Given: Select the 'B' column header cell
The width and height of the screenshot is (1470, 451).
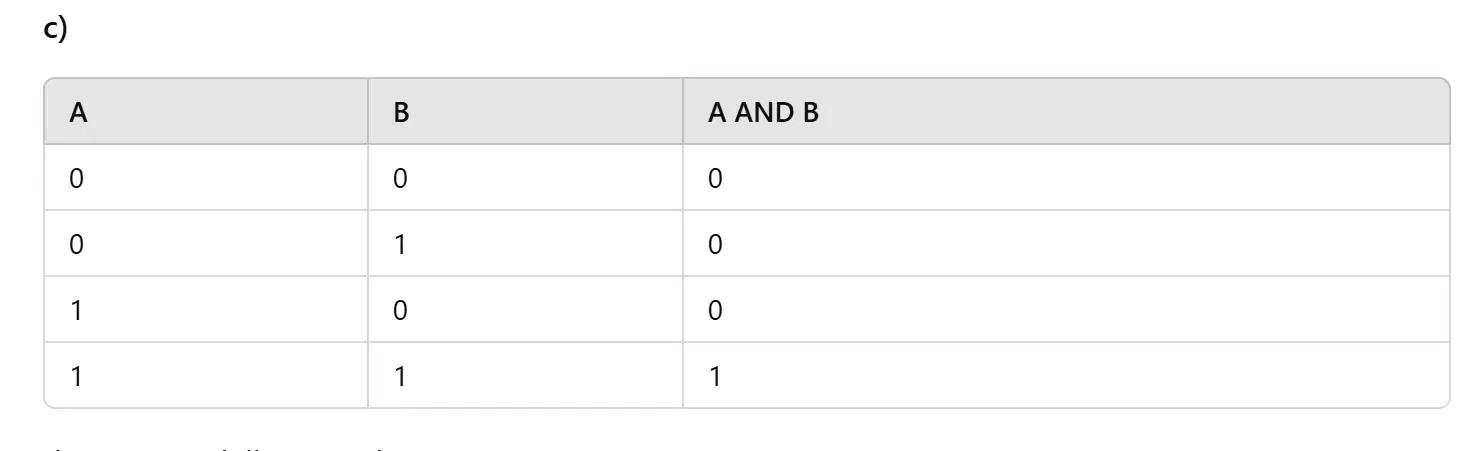Looking at the screenshot, I should 525,112.
